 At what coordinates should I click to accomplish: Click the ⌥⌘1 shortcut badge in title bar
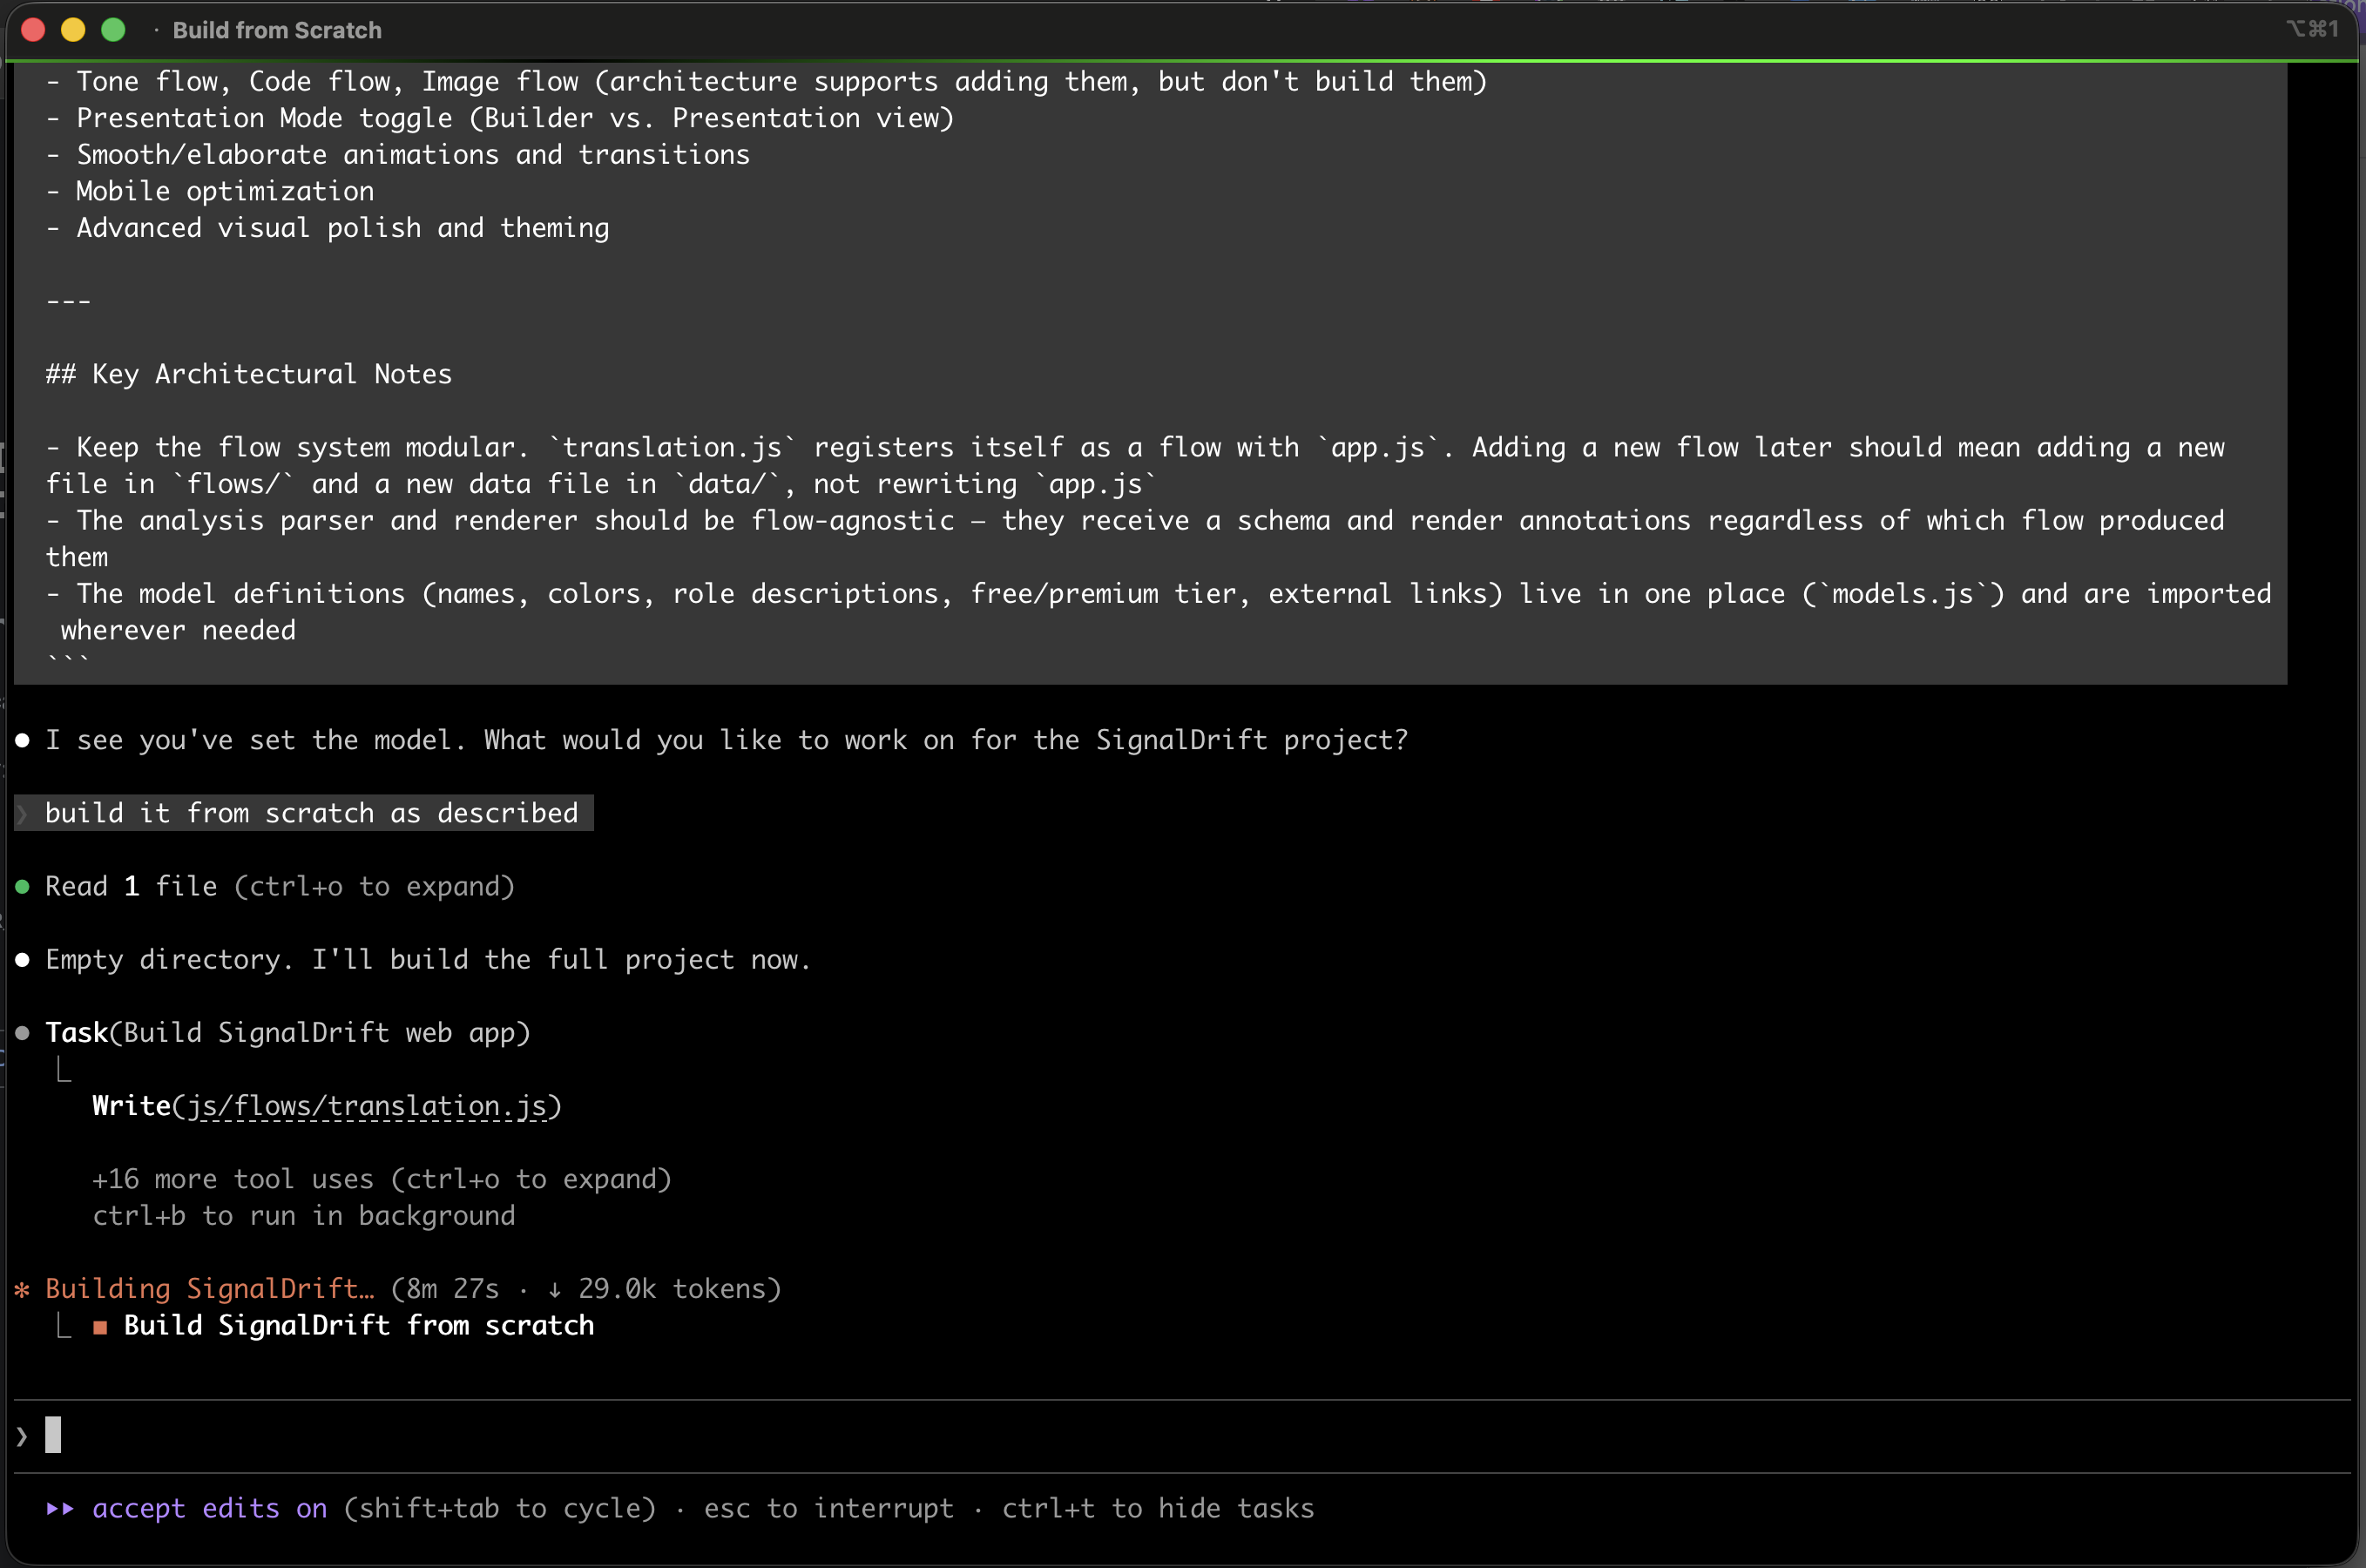pos(2314,29)
